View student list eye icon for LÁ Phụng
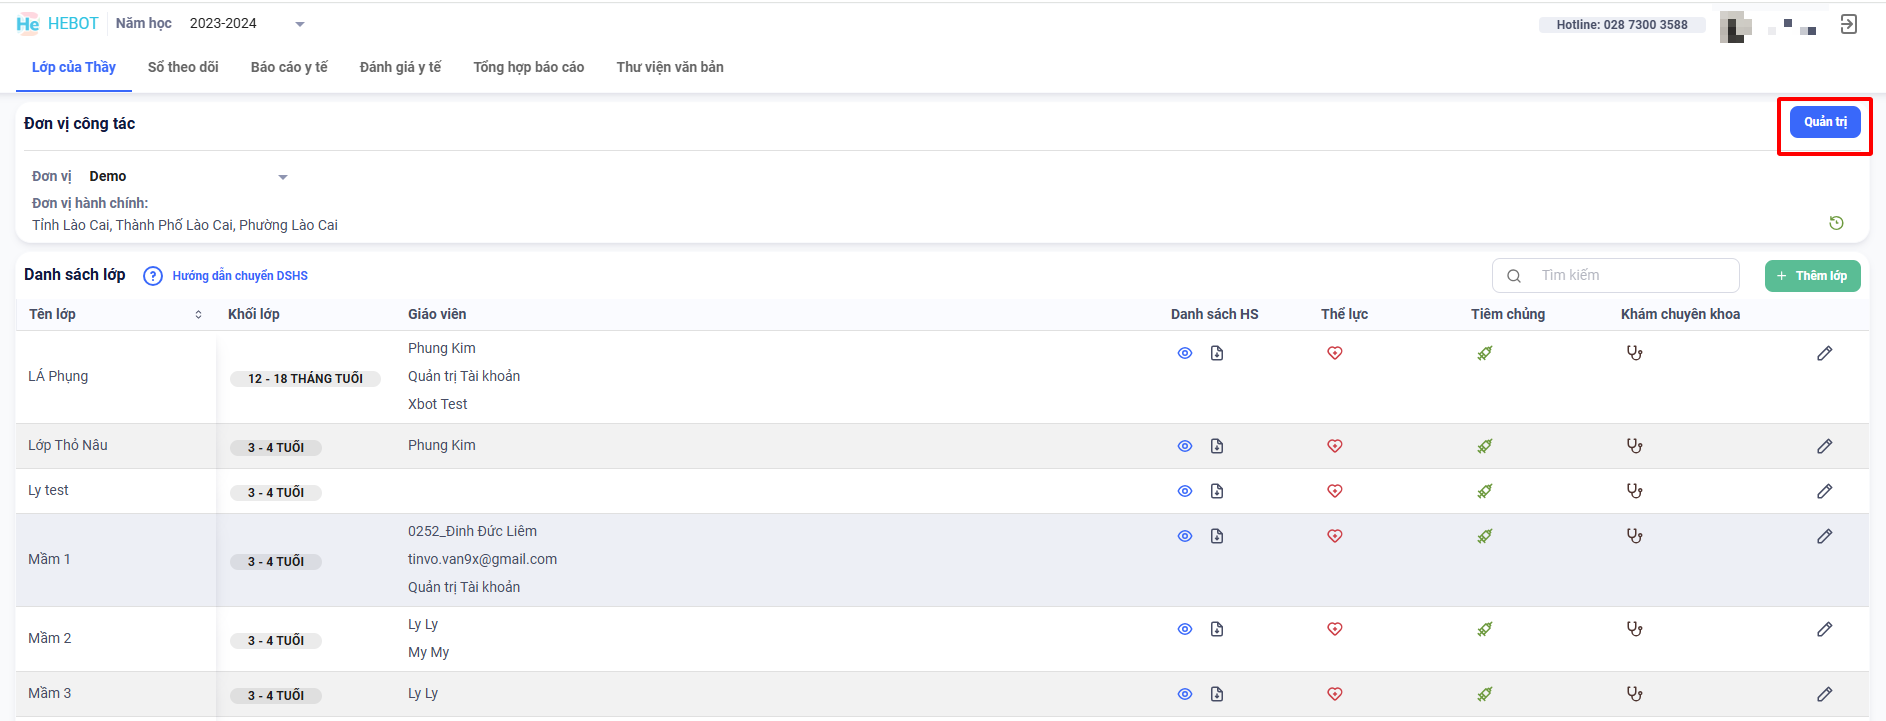The height and width of the screenshot is (721, 1886). click(1185, 353)
